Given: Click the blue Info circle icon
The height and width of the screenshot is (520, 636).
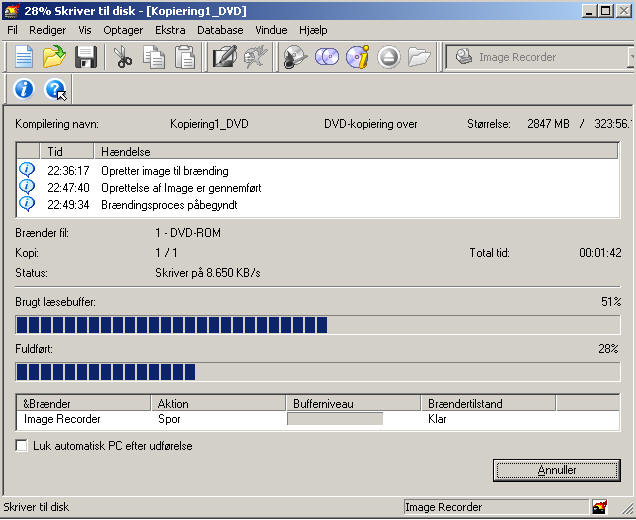Looking at the screenshot, I should 24,89.
